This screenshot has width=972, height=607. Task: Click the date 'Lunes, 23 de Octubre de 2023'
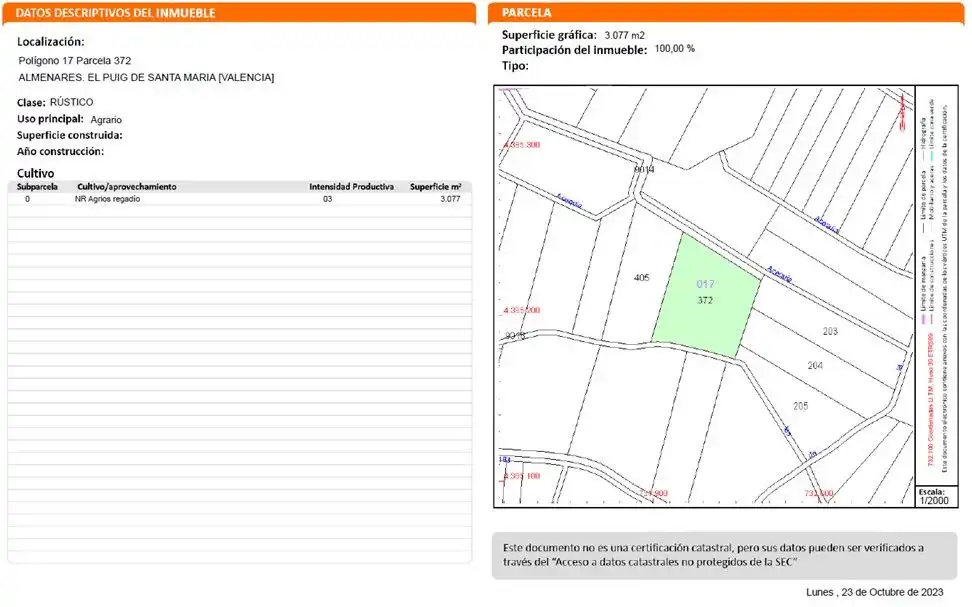[x=875, y=592]
